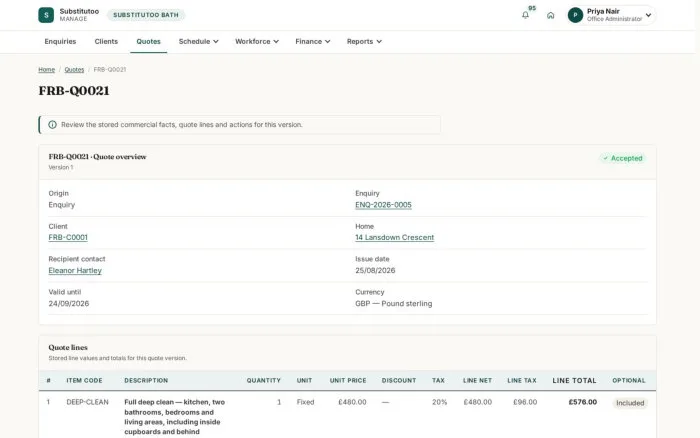Click the issue date 25/08/2026
Screen dimensions: 700x438
click(375, 271)
